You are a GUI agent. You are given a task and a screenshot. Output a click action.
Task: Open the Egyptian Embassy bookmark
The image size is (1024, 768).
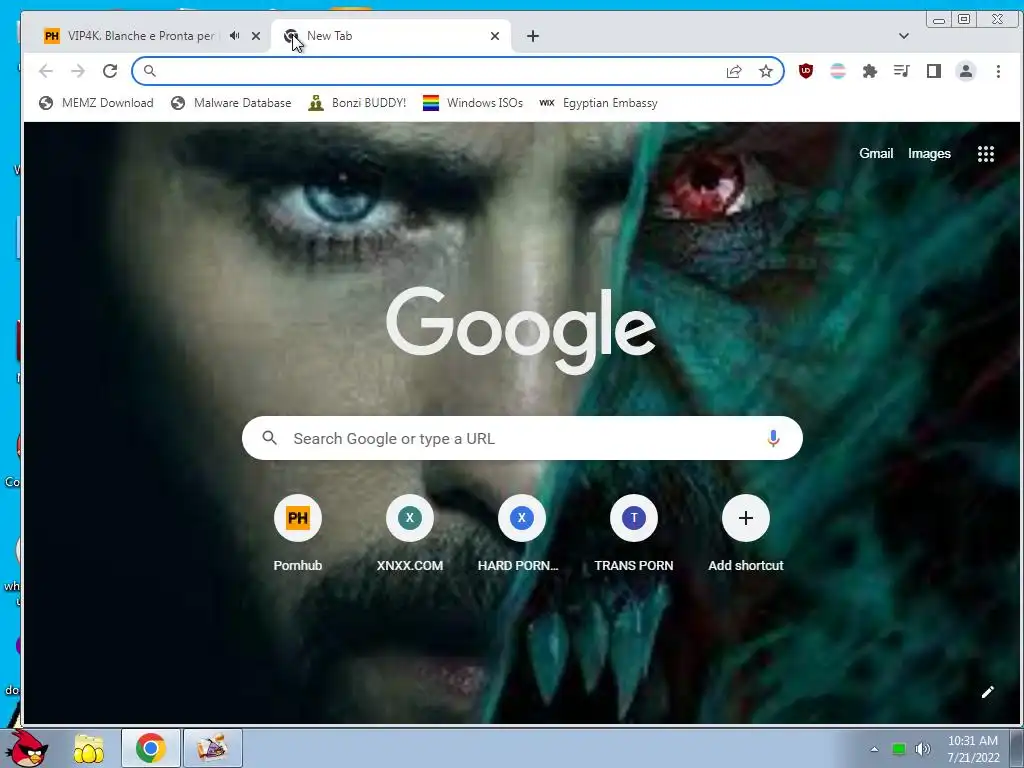(x=598, y=103)
